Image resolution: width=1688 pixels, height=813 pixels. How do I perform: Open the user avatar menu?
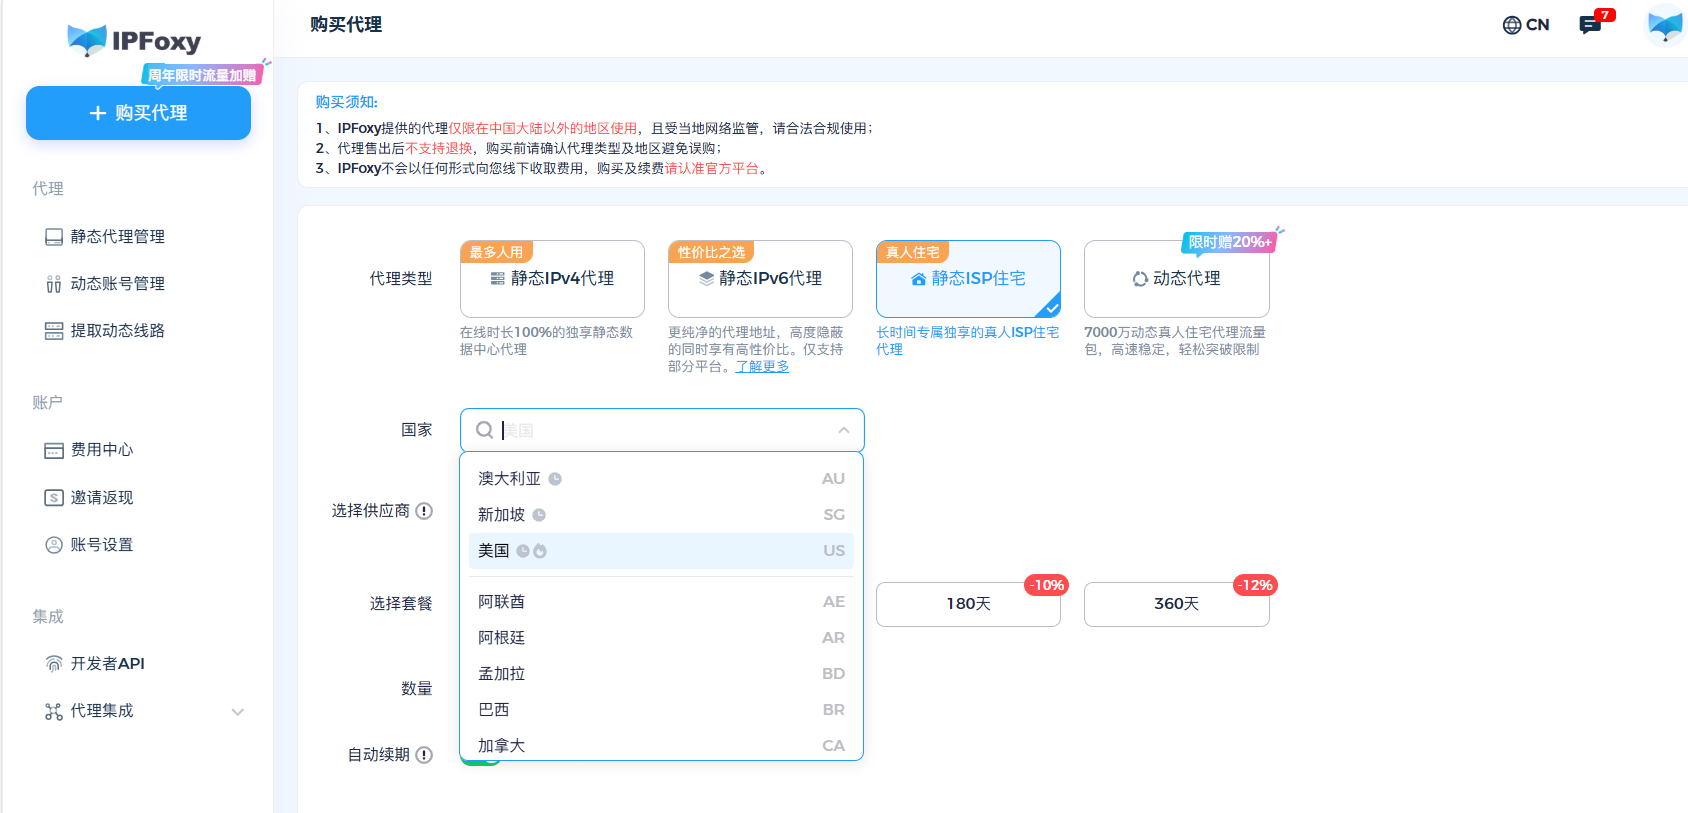point(1665,25)
